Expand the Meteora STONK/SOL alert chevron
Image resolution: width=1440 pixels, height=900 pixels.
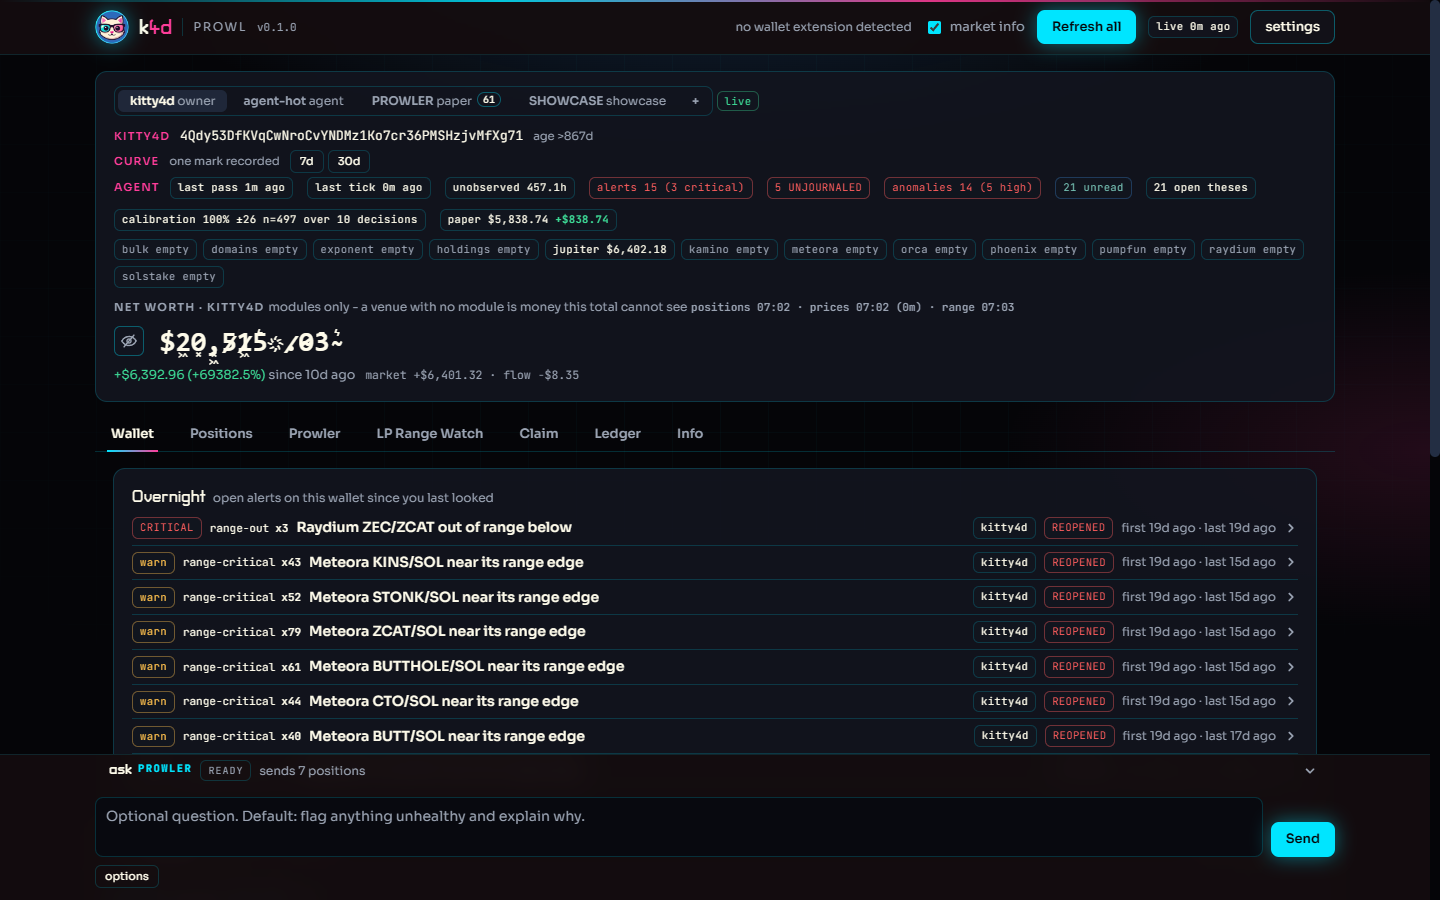[1291, 597]
